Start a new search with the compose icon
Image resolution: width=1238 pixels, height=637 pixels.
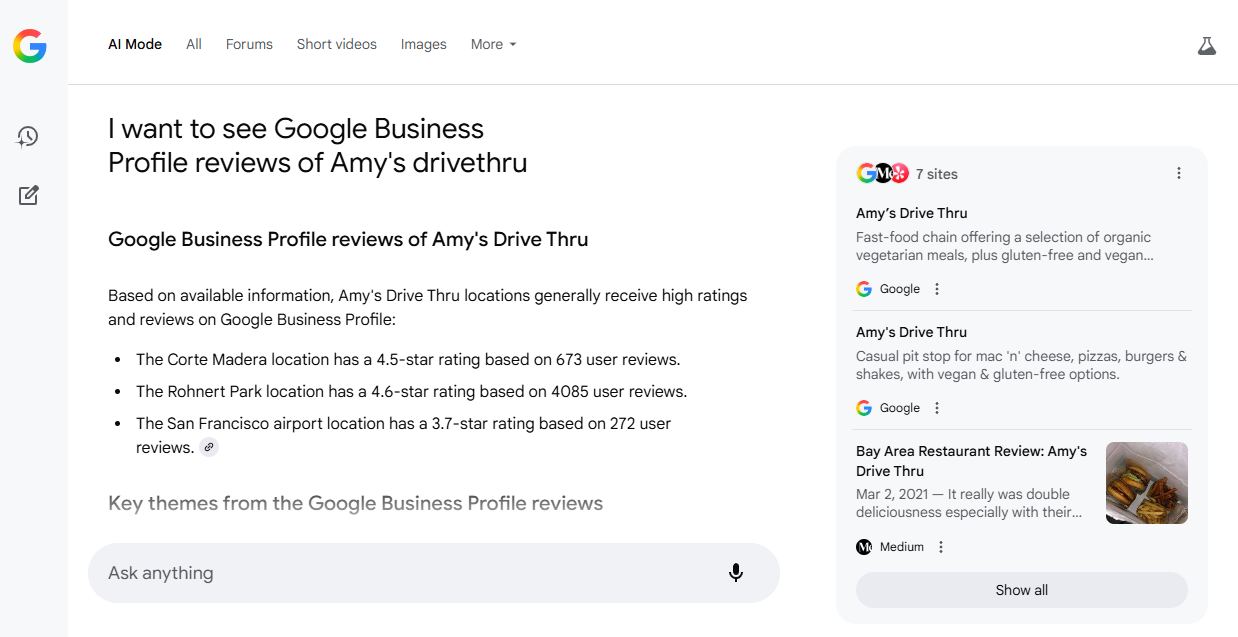29,195
